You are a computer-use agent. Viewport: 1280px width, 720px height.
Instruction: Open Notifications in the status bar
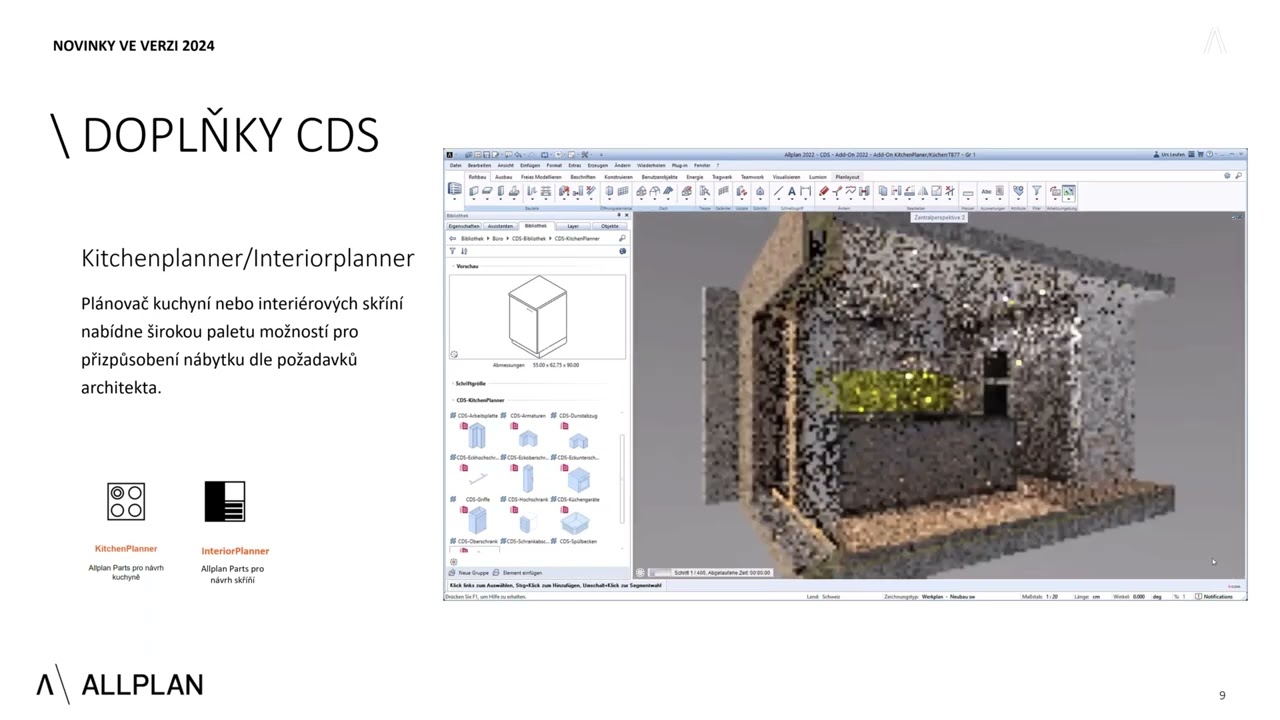click(x=1215, y=597)
